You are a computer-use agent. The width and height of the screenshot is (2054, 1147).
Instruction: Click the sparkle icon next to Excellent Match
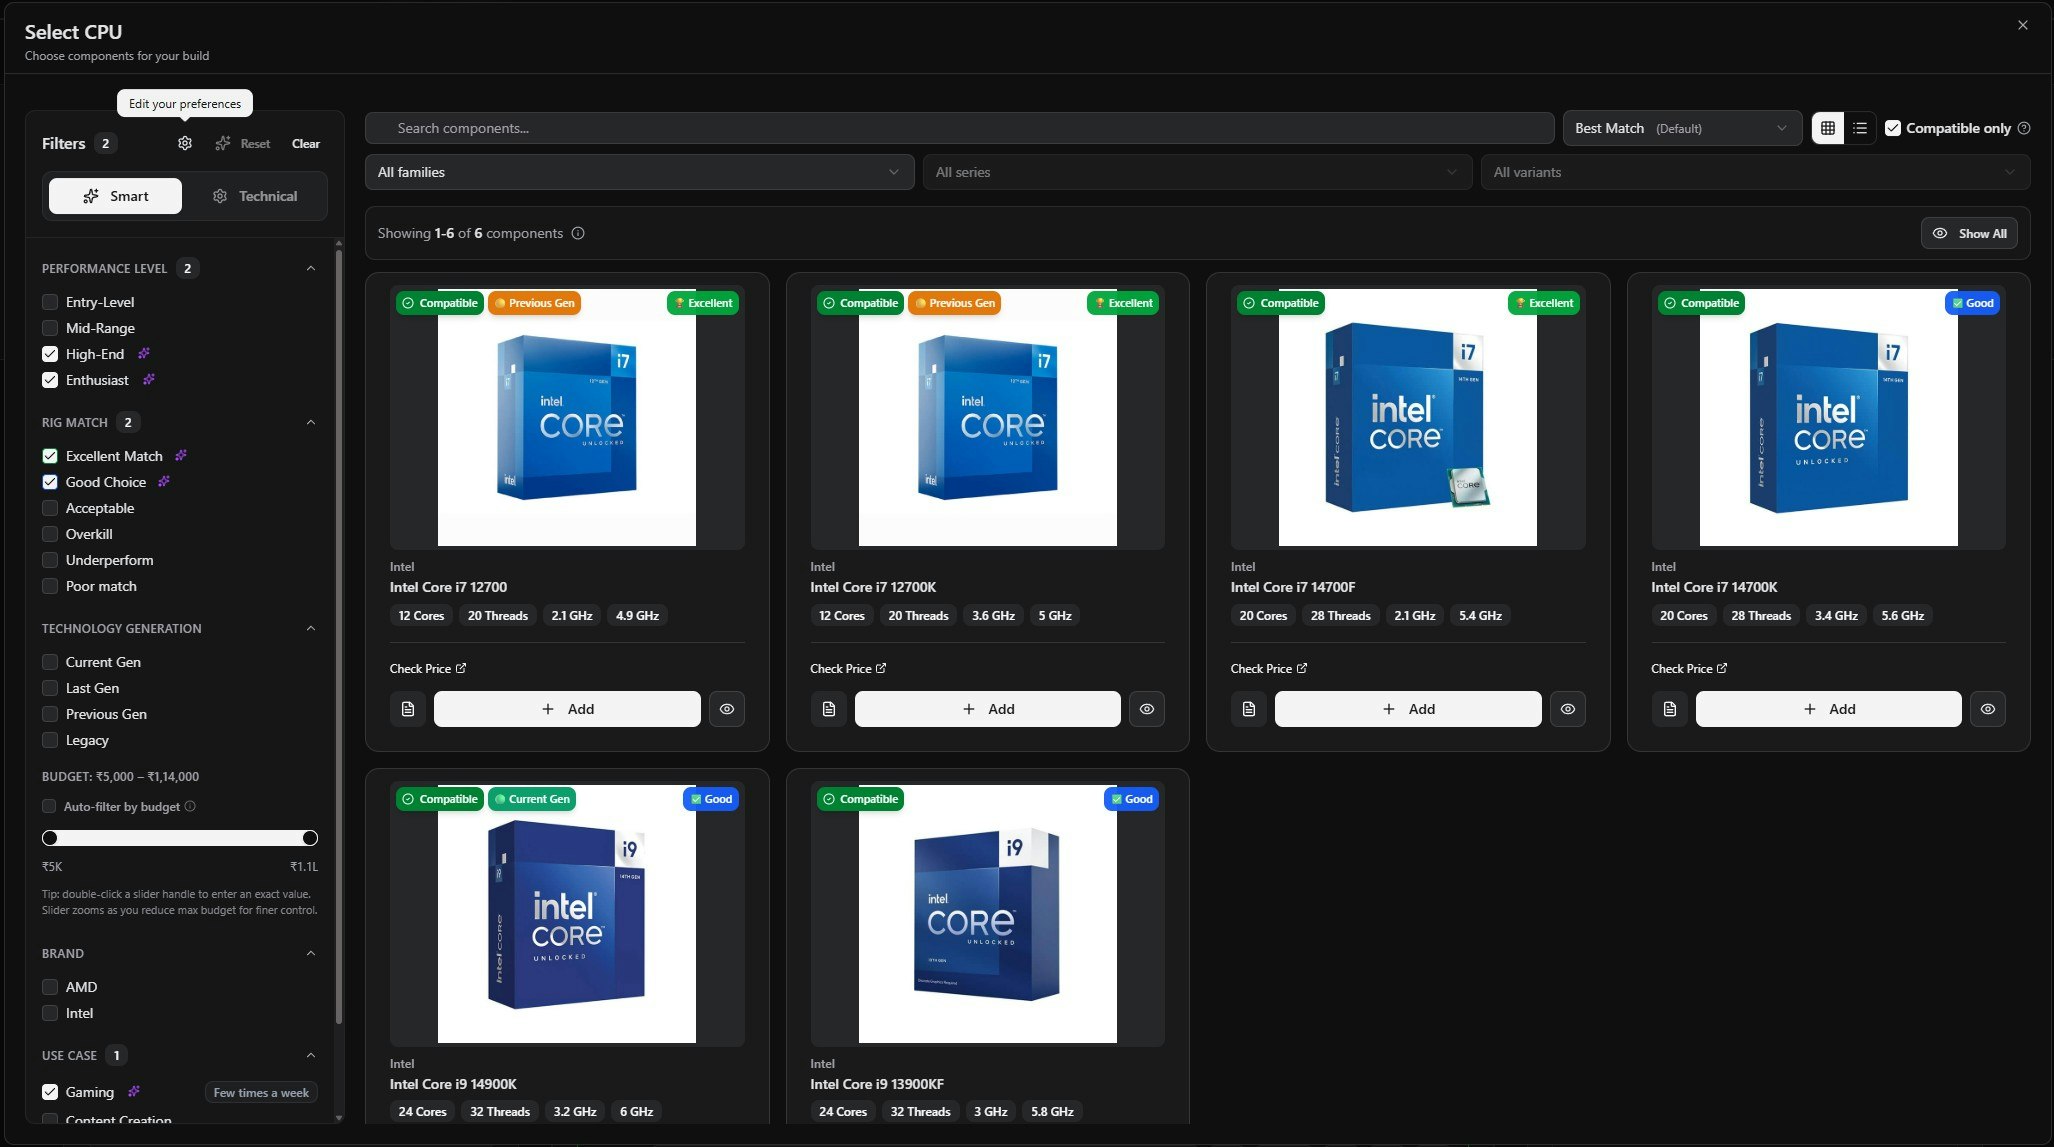pos(181,455)
